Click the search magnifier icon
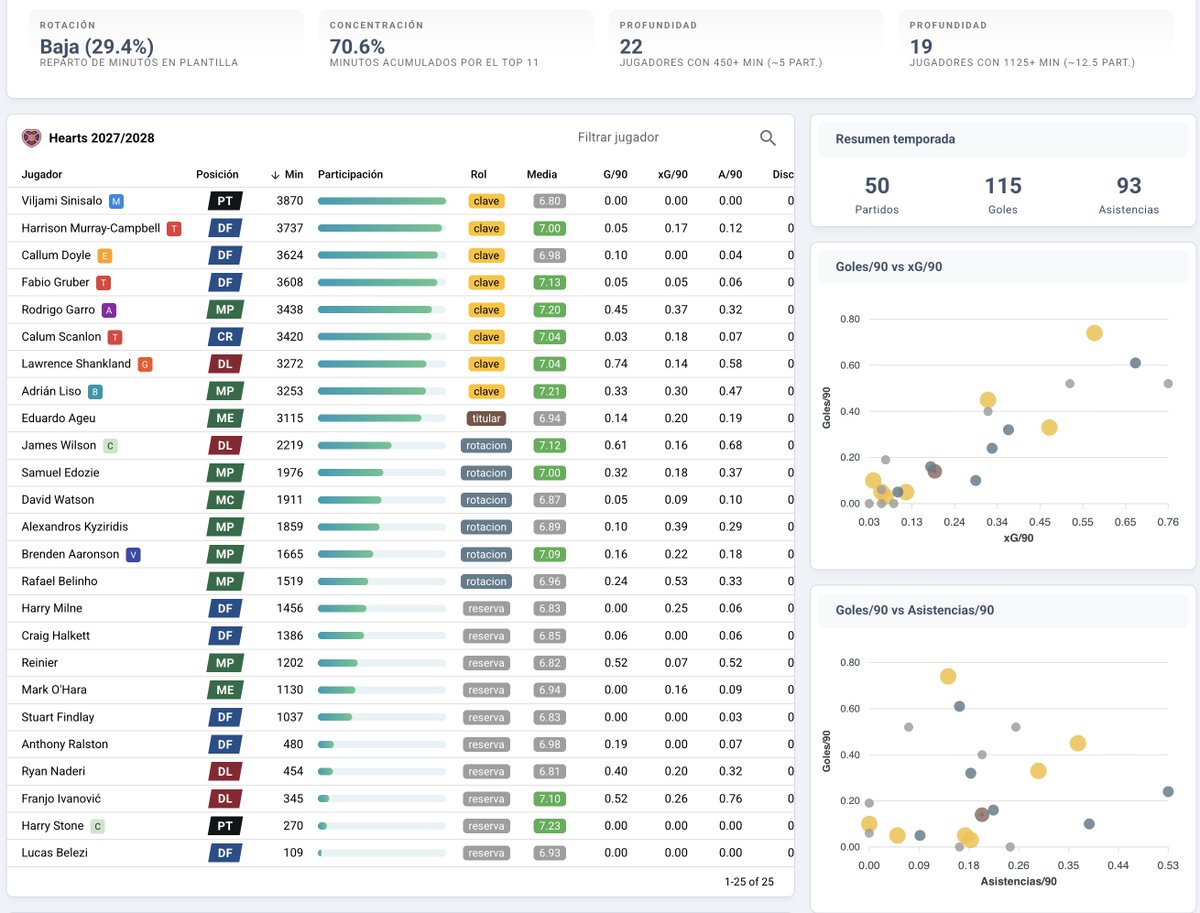The height and width of the screenshot is (913, 1200). 767,138
